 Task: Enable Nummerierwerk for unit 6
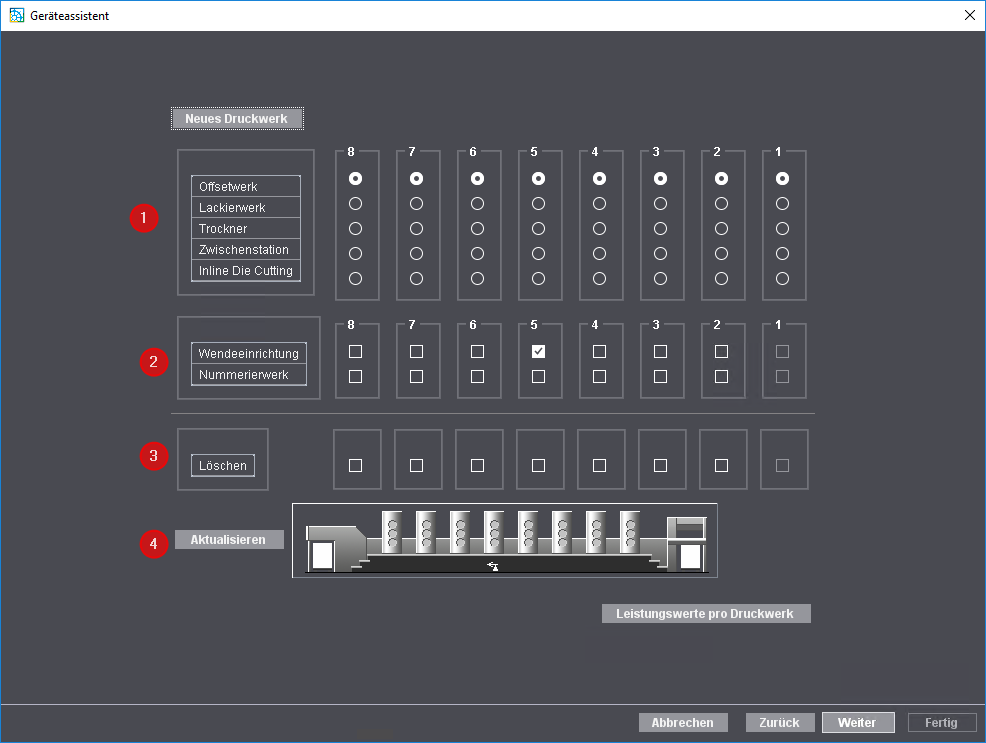coord(477,377)
